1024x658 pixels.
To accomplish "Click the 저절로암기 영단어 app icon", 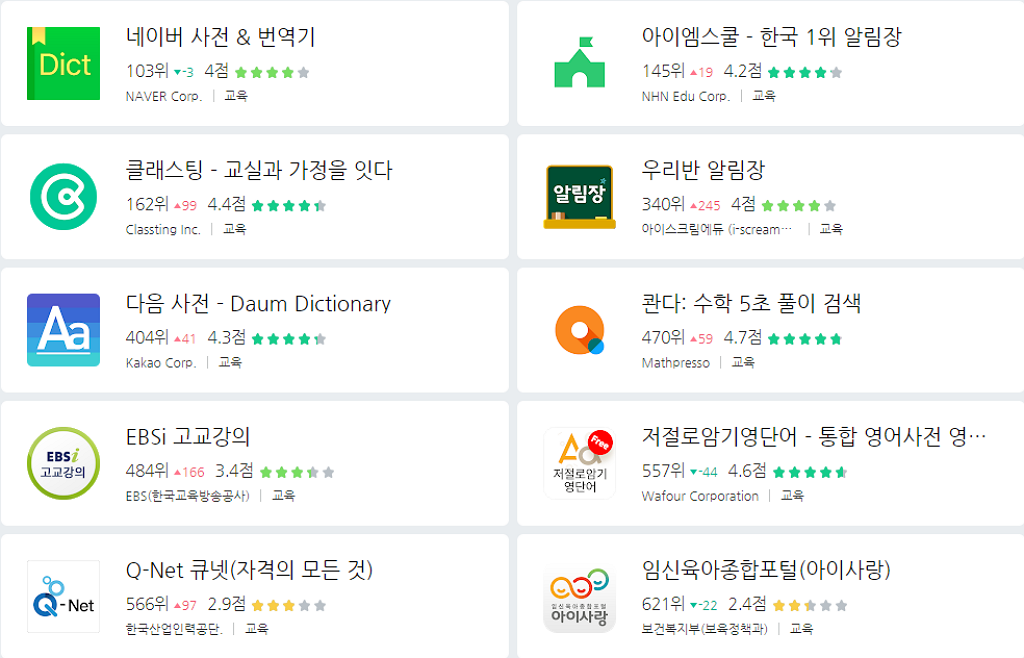I will pyautogui.click(x=579, y=463).
